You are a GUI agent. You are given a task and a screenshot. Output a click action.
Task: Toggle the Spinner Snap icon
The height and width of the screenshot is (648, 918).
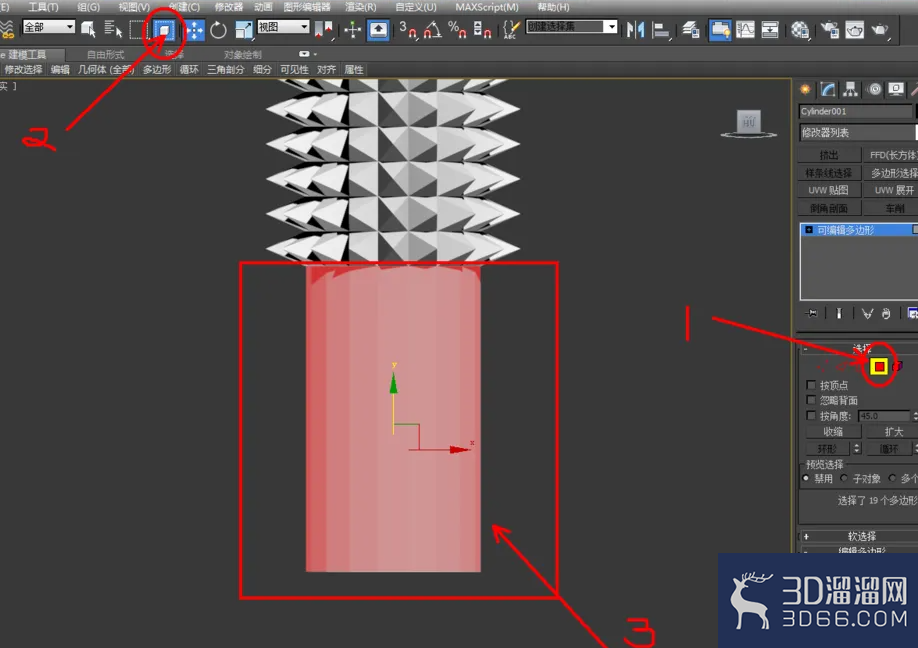tap(482, 29)
